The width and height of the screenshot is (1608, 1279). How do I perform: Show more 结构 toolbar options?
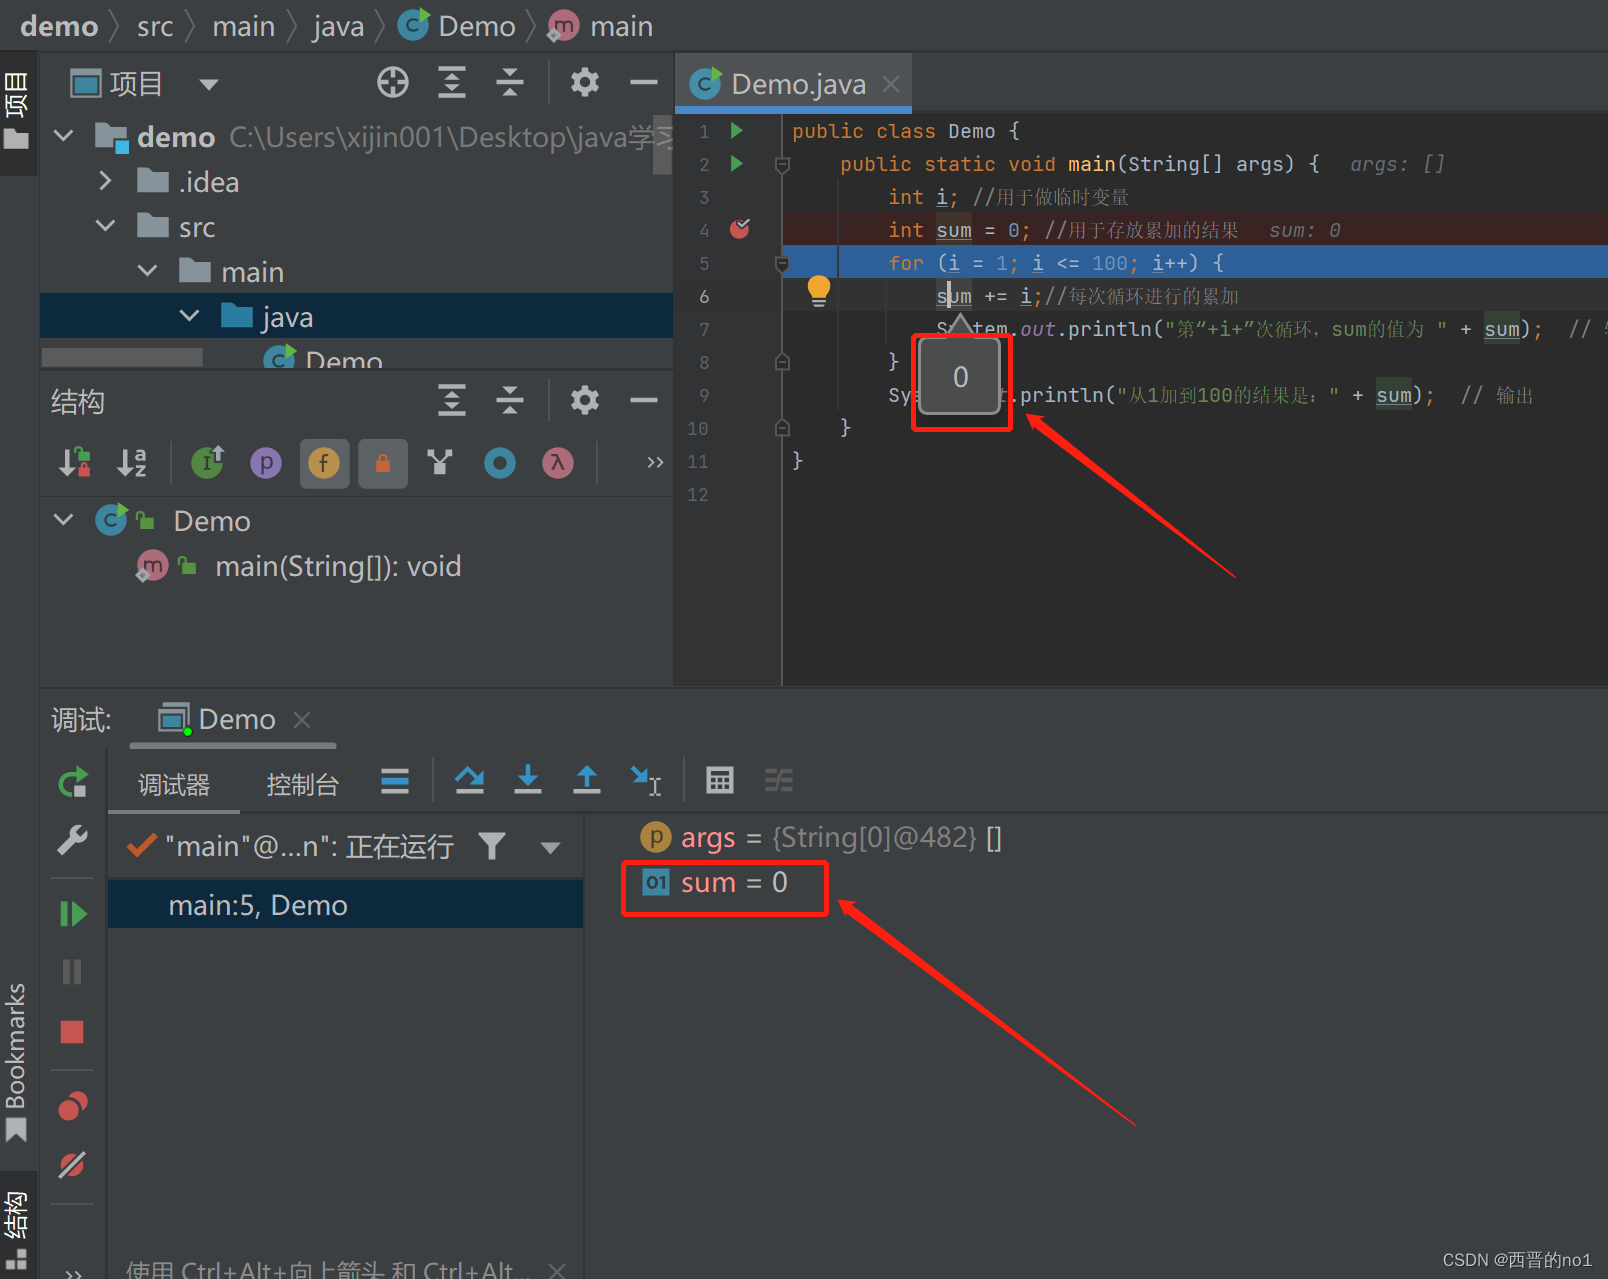[x=655, y=463]
